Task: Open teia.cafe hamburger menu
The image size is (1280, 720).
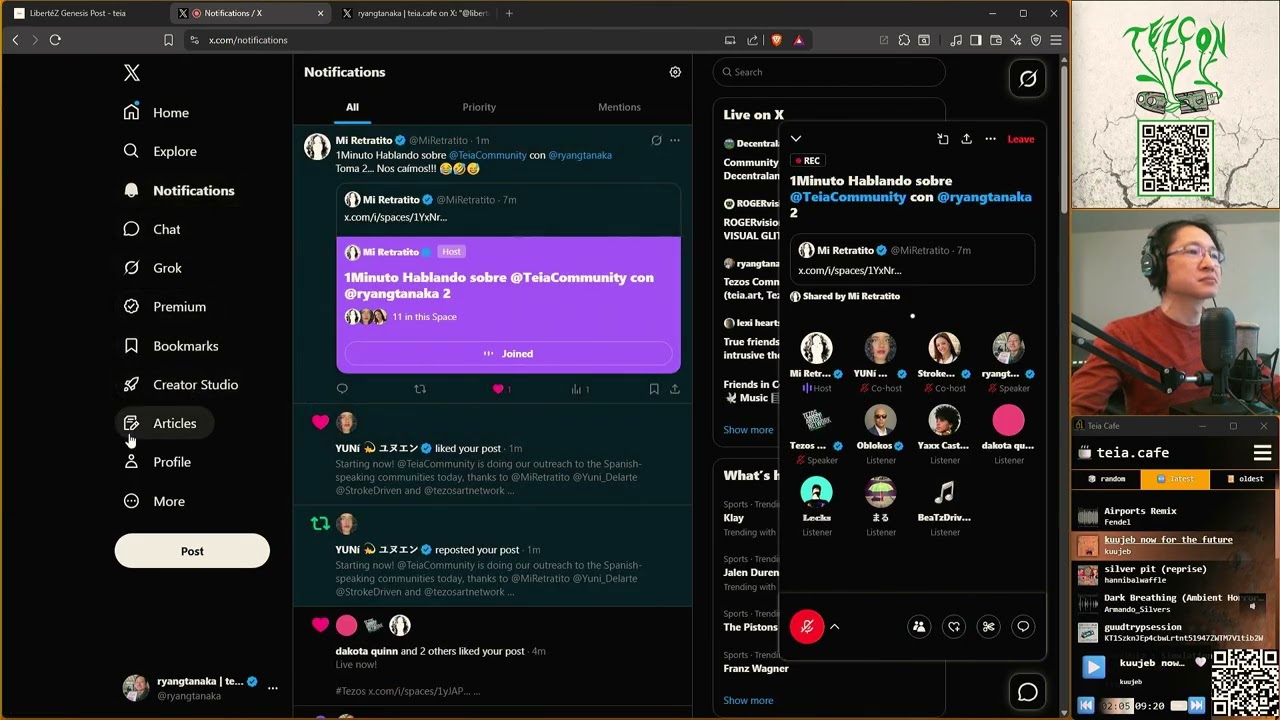Action: click(1263, 453)
